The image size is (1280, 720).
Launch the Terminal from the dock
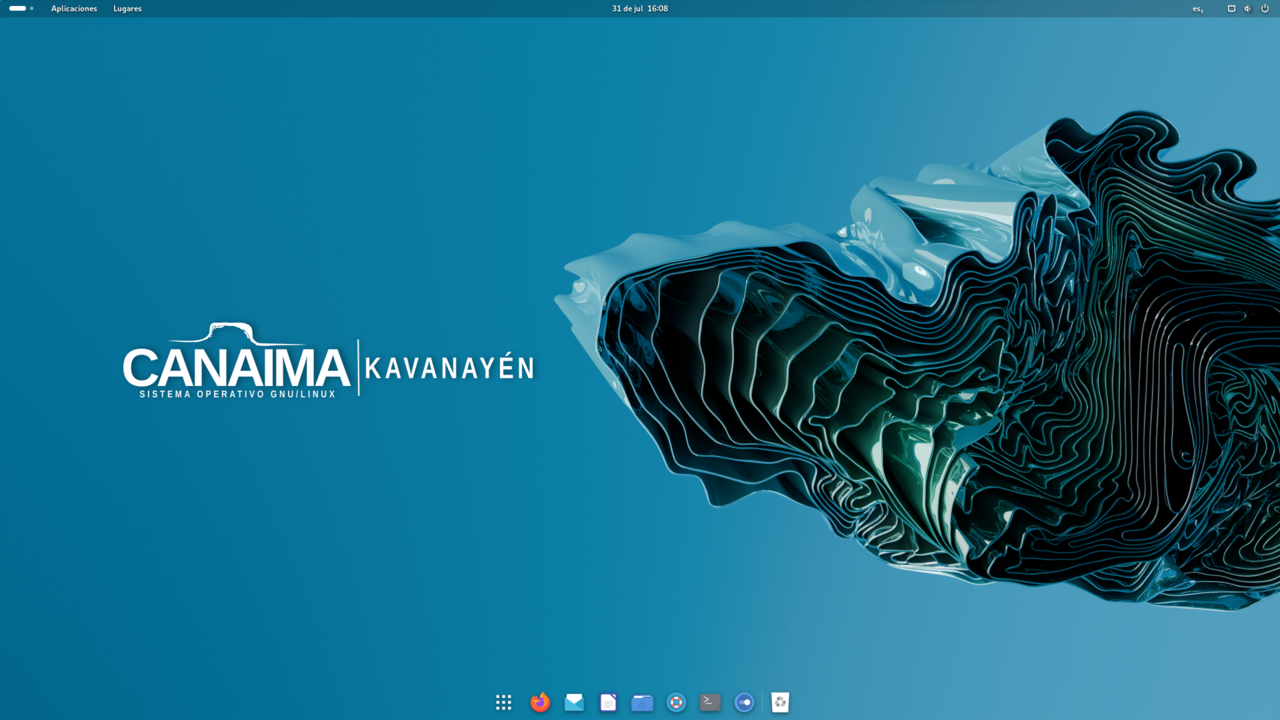click(x=710, y=702)
